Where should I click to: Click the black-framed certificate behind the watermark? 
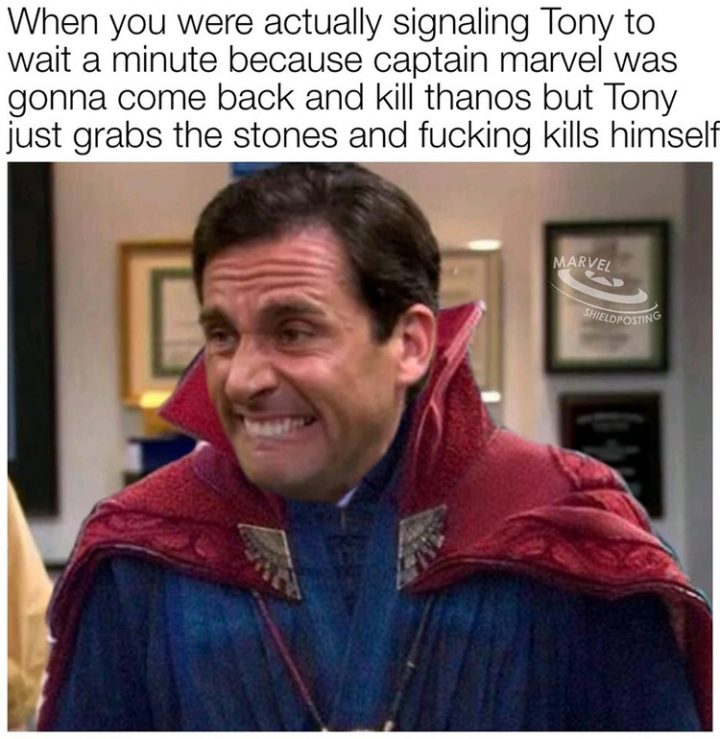point(607,296)
